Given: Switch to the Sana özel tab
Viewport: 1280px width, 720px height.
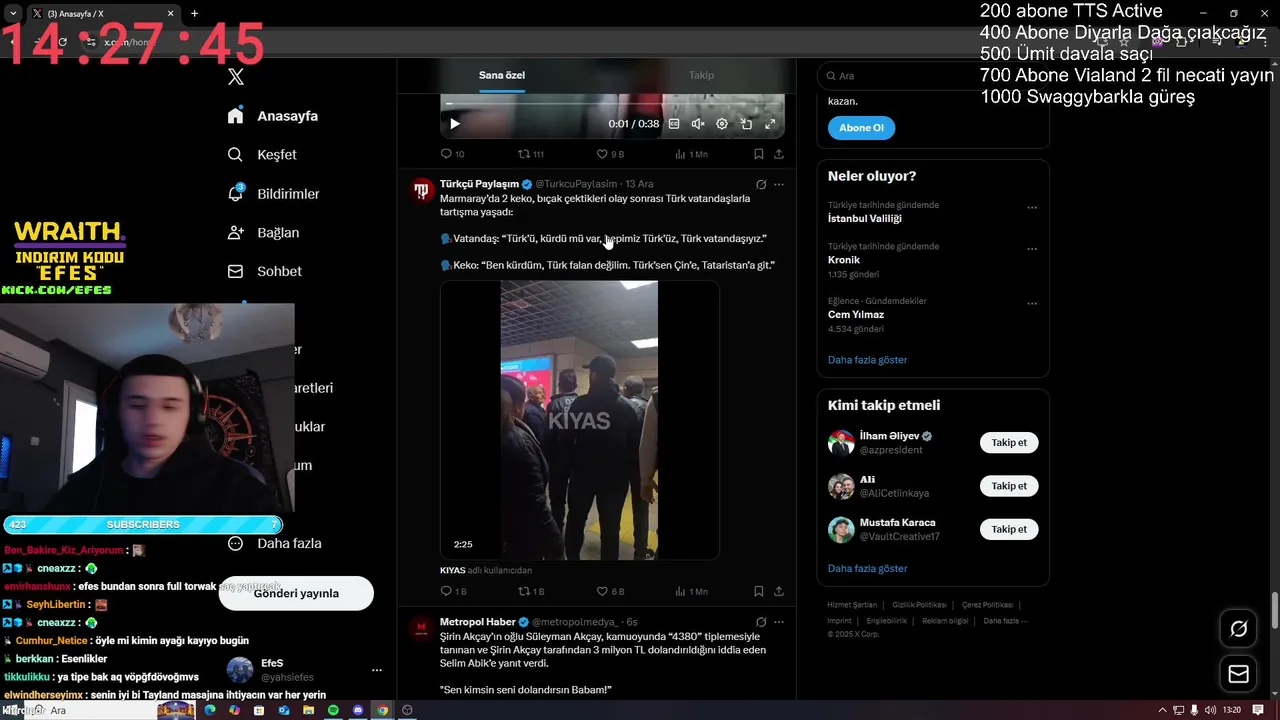Looking at the screenshot, I should coord(501,75).
